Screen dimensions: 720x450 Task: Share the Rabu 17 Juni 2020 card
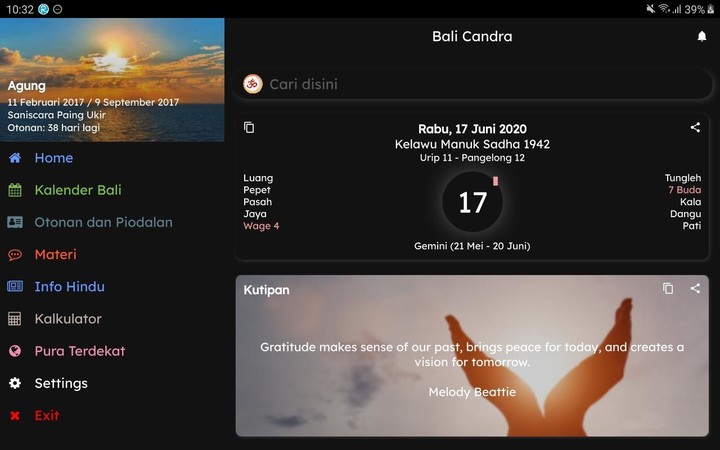click(x=695, y=127)
